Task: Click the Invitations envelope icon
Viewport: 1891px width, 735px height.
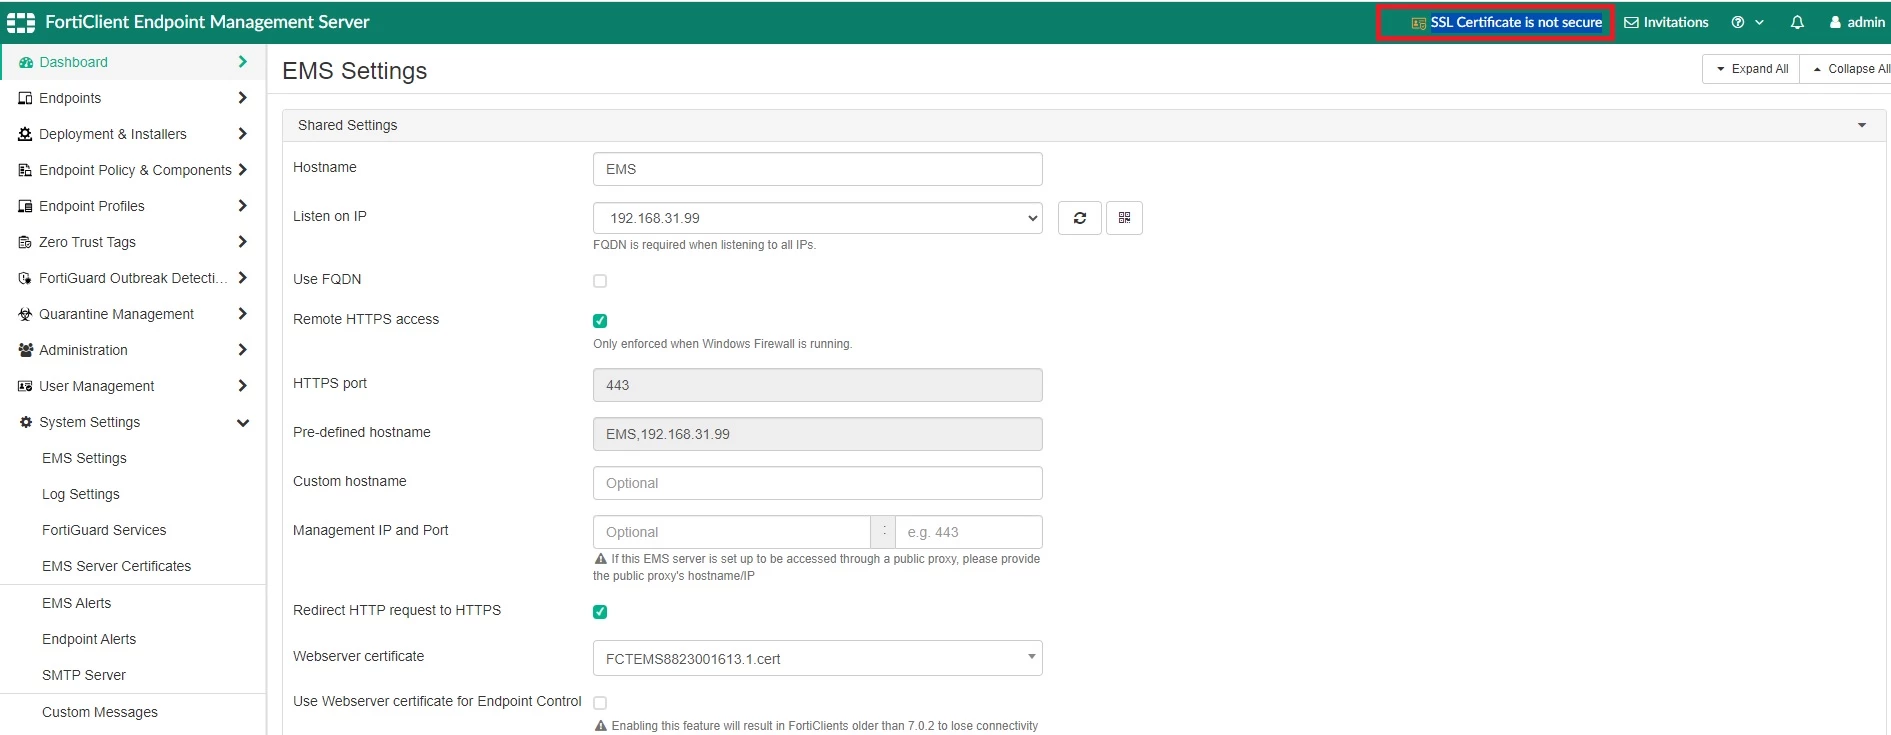Action: coord(1631,22)
